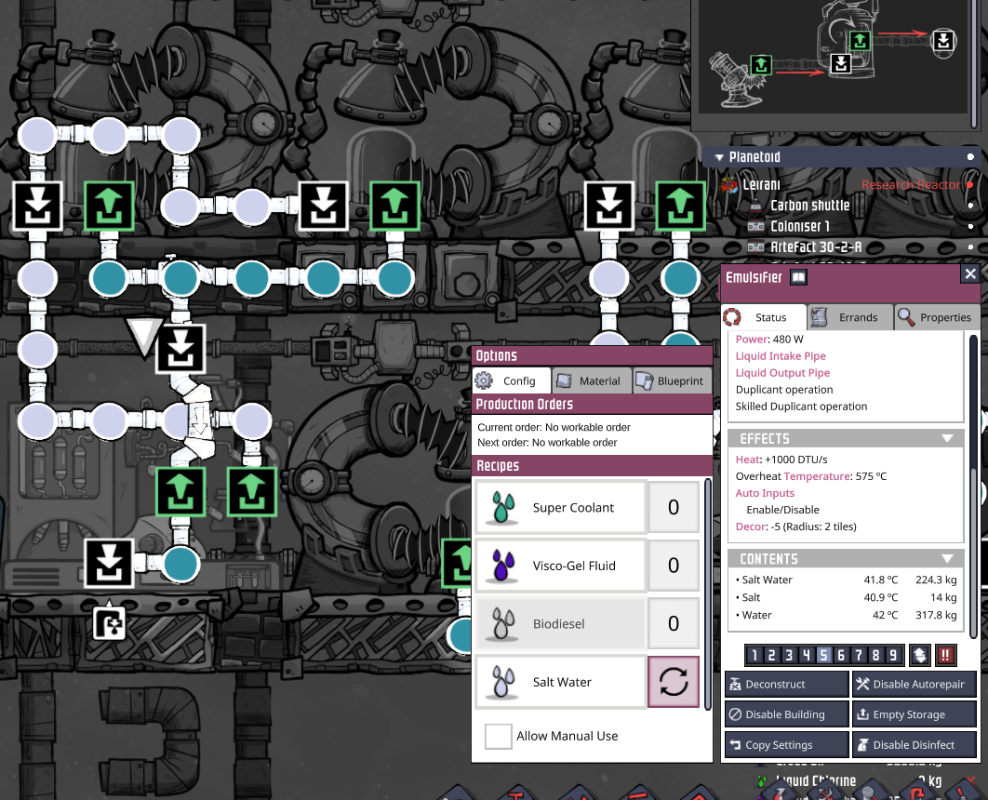This screenshot has height=800, width=988.
Task: Click Disable Autorepair
Action: pyautogui.click(x=914, y=684)
